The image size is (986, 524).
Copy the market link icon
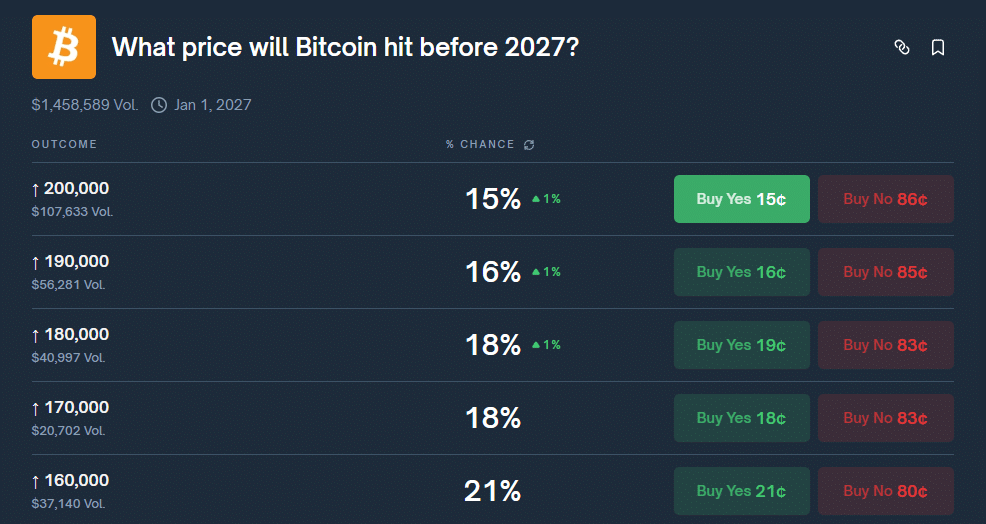902,47
